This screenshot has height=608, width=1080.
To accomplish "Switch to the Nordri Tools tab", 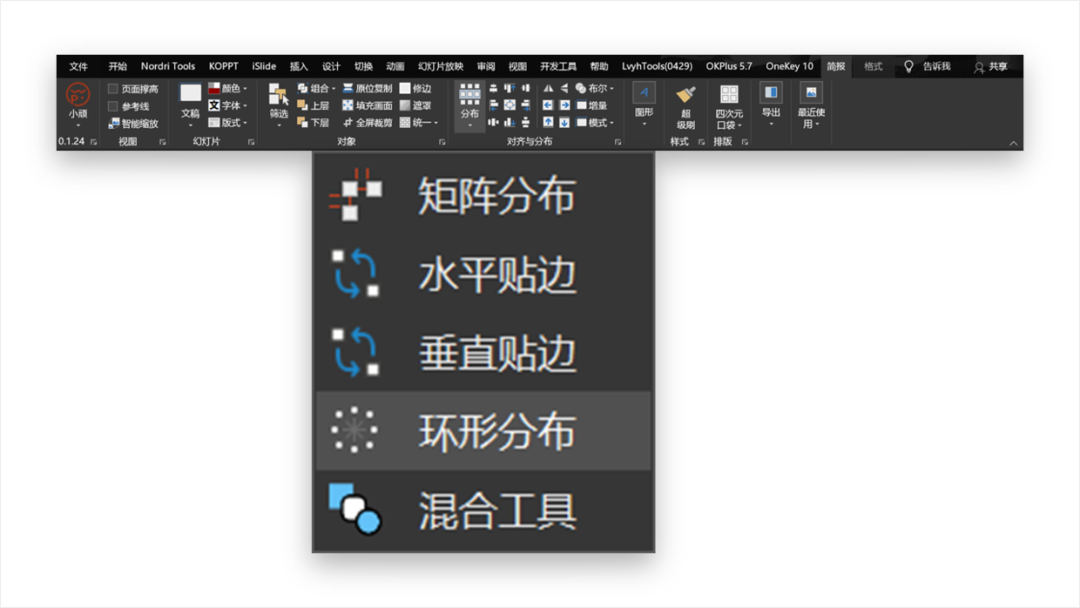I will click(x=168, y=66).
